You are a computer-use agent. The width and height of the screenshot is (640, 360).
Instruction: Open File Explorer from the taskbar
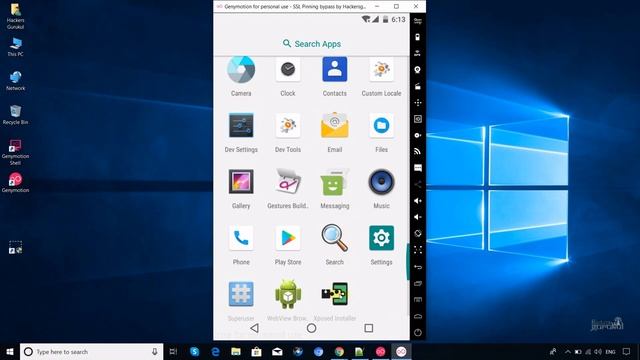[x=236, y=351]
